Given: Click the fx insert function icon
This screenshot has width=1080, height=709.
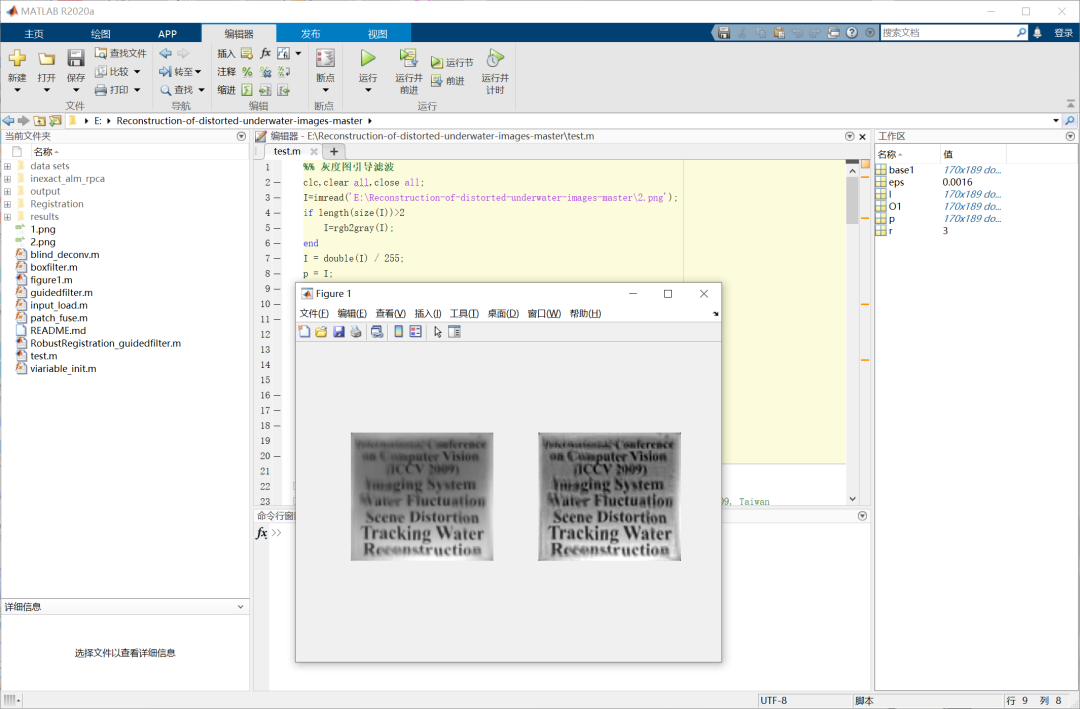Looking at the screenshot, I should (x=265, y=53).
